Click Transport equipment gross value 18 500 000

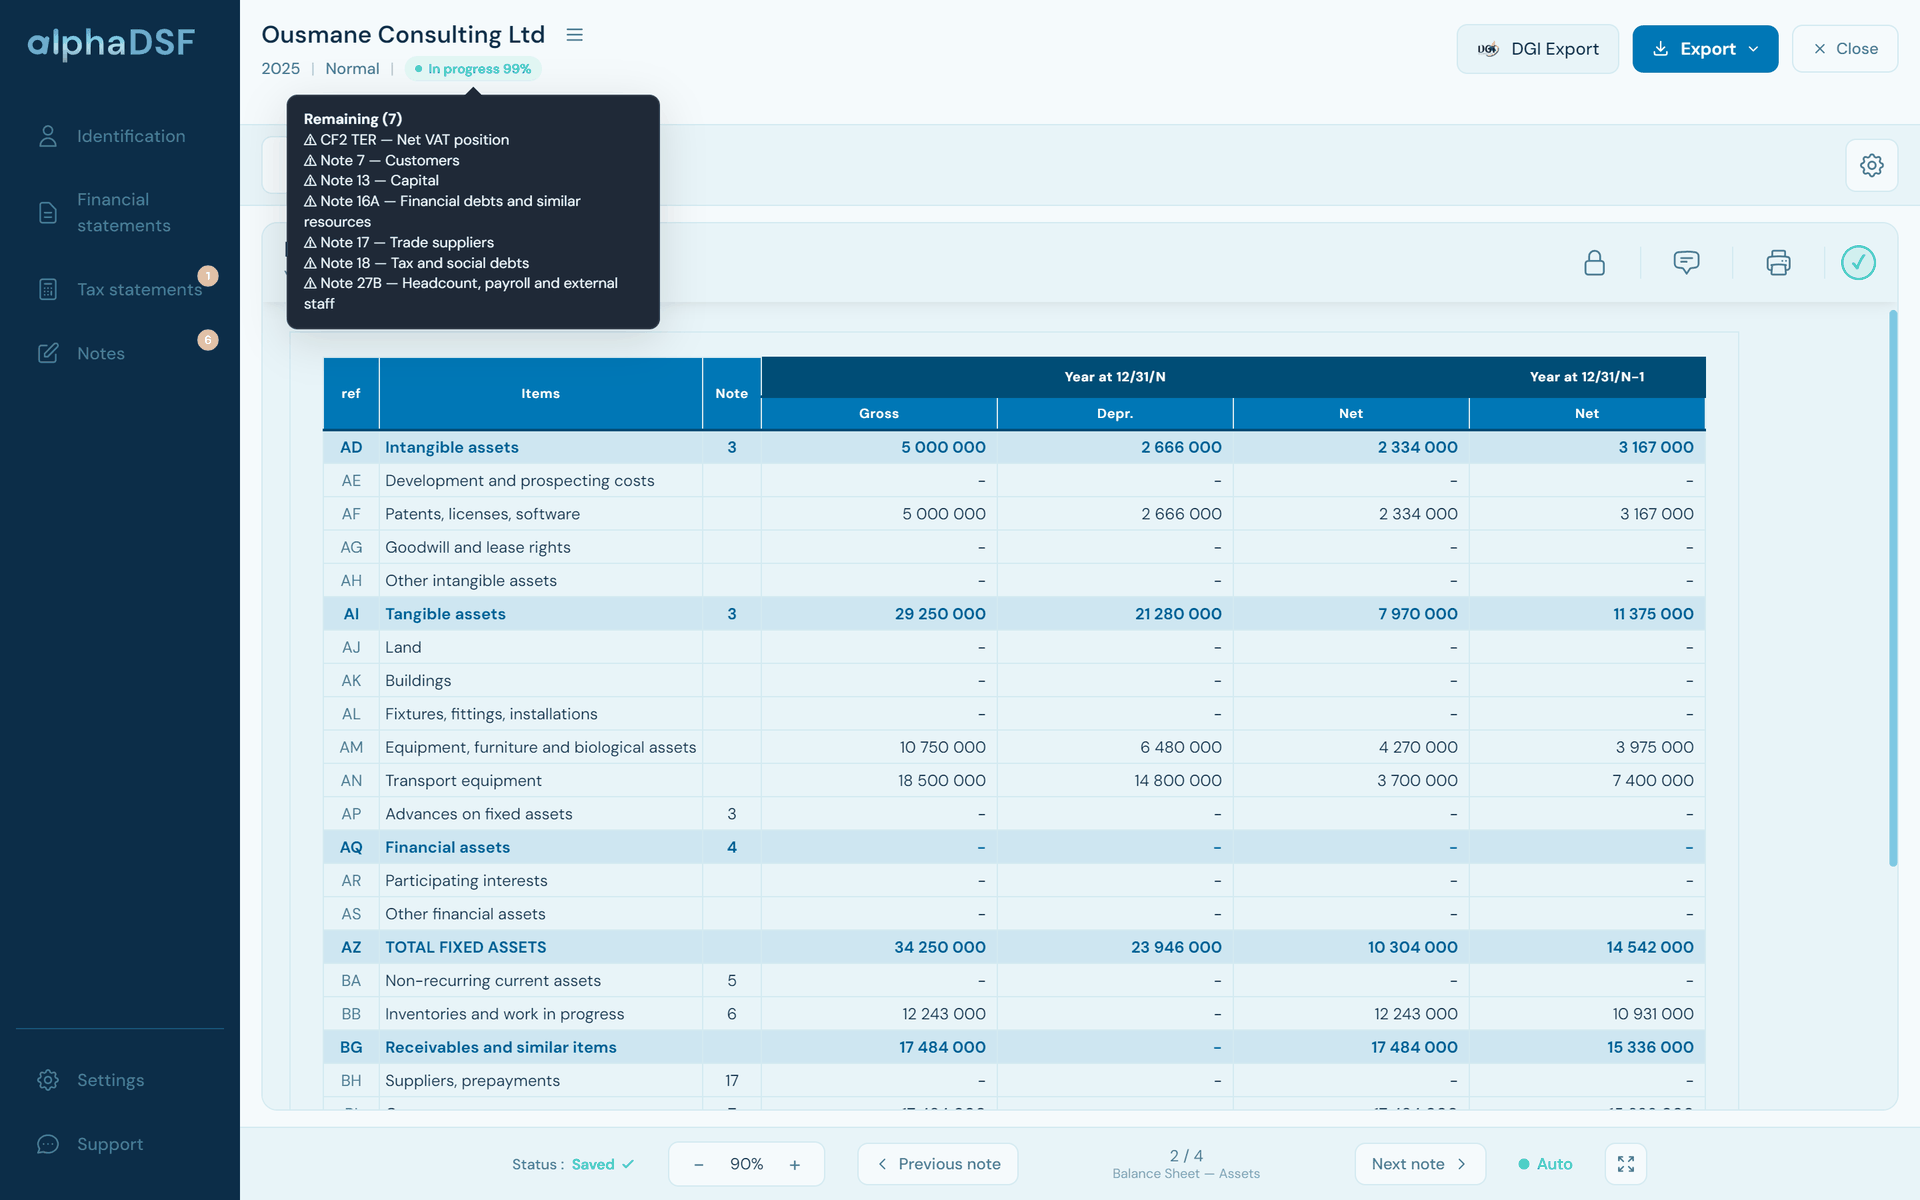click(942, 780)
